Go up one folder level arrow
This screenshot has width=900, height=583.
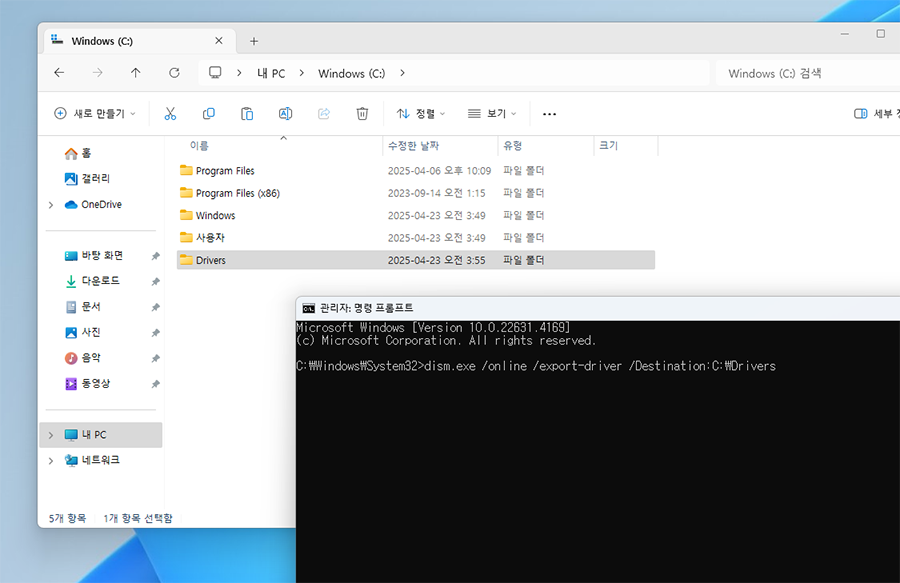pos(135,73)
